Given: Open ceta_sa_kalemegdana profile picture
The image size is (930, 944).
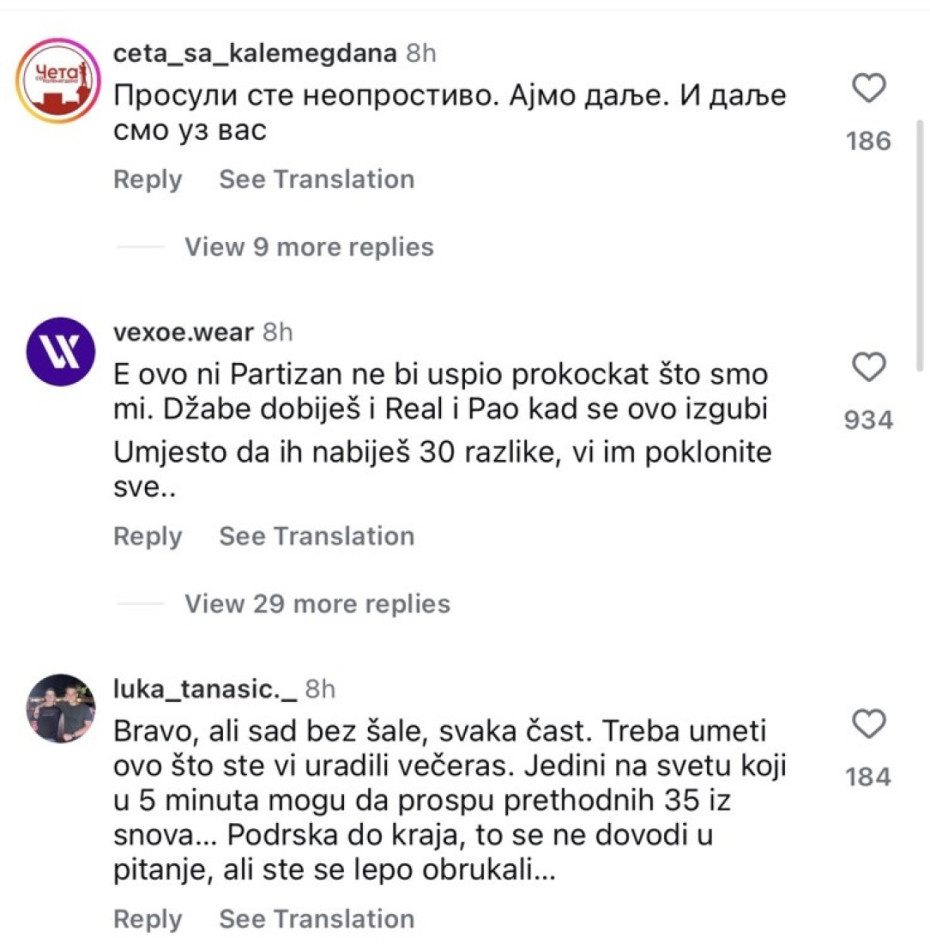Looking at the screenshot, I should pyautogui.click(x=60, y=81).
